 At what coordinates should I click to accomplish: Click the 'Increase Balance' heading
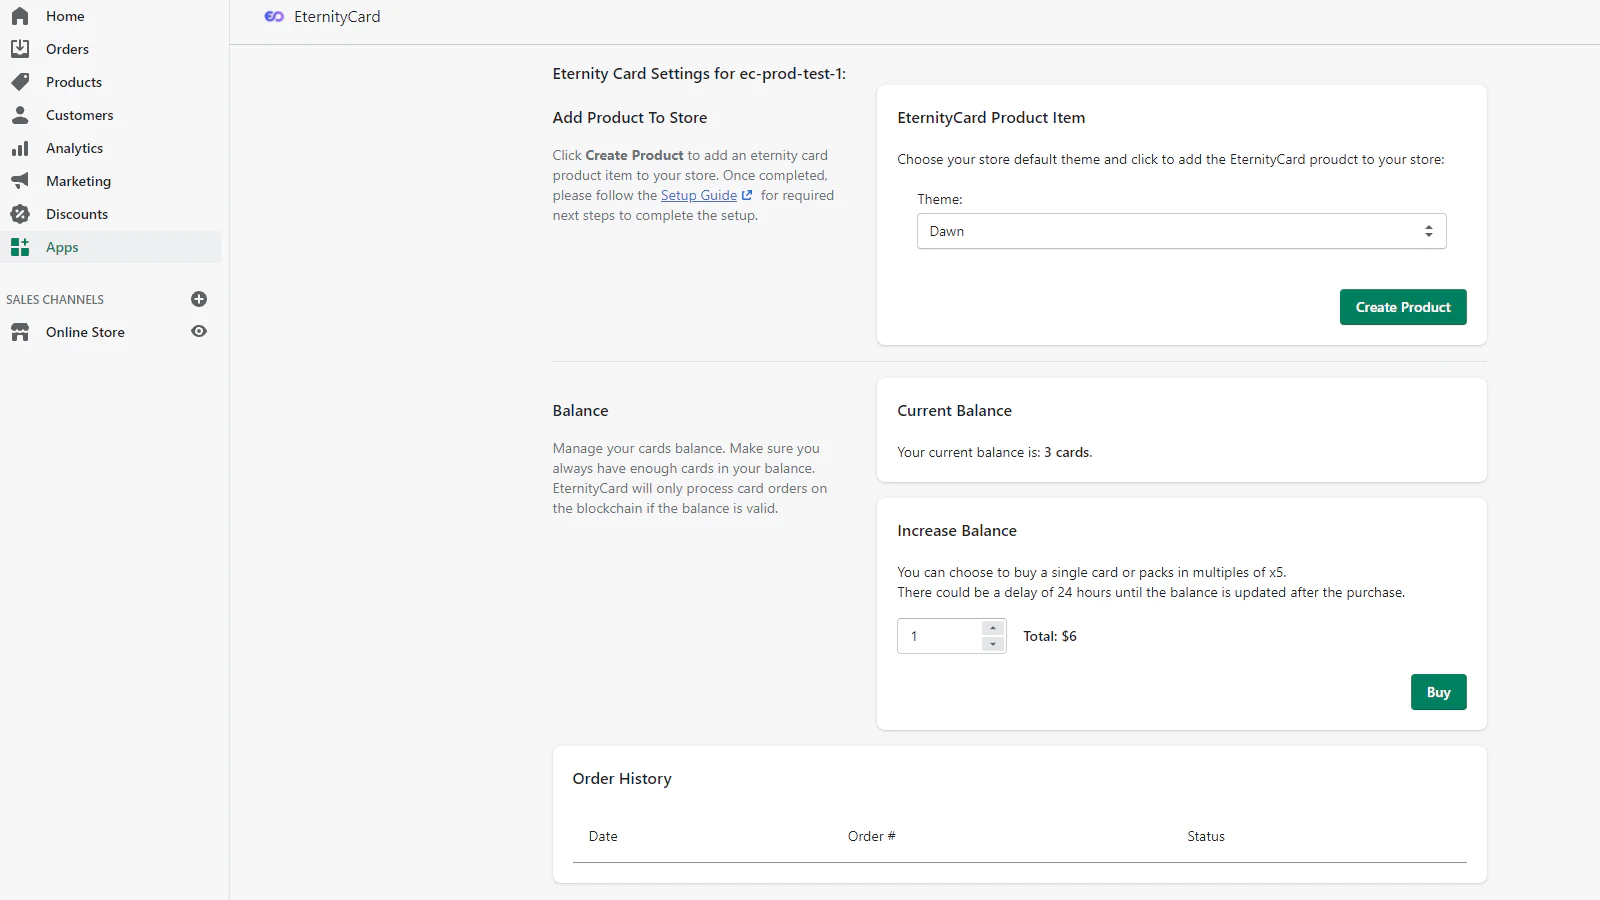coord(957,530)
